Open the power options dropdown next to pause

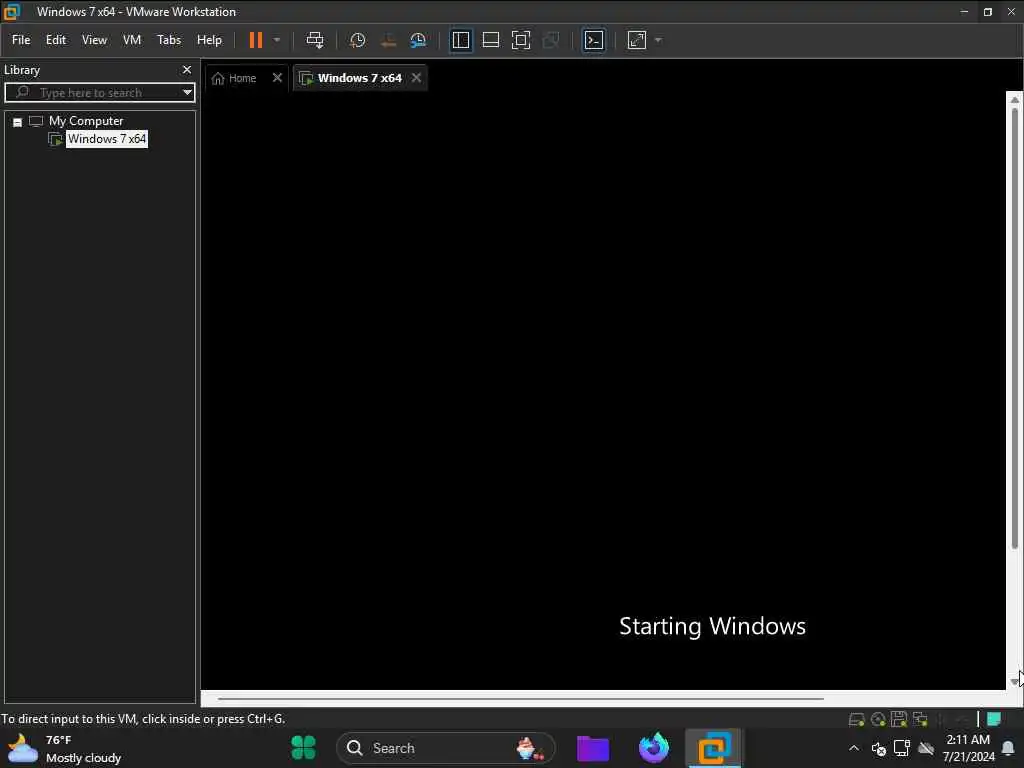[x=277, y=40]
